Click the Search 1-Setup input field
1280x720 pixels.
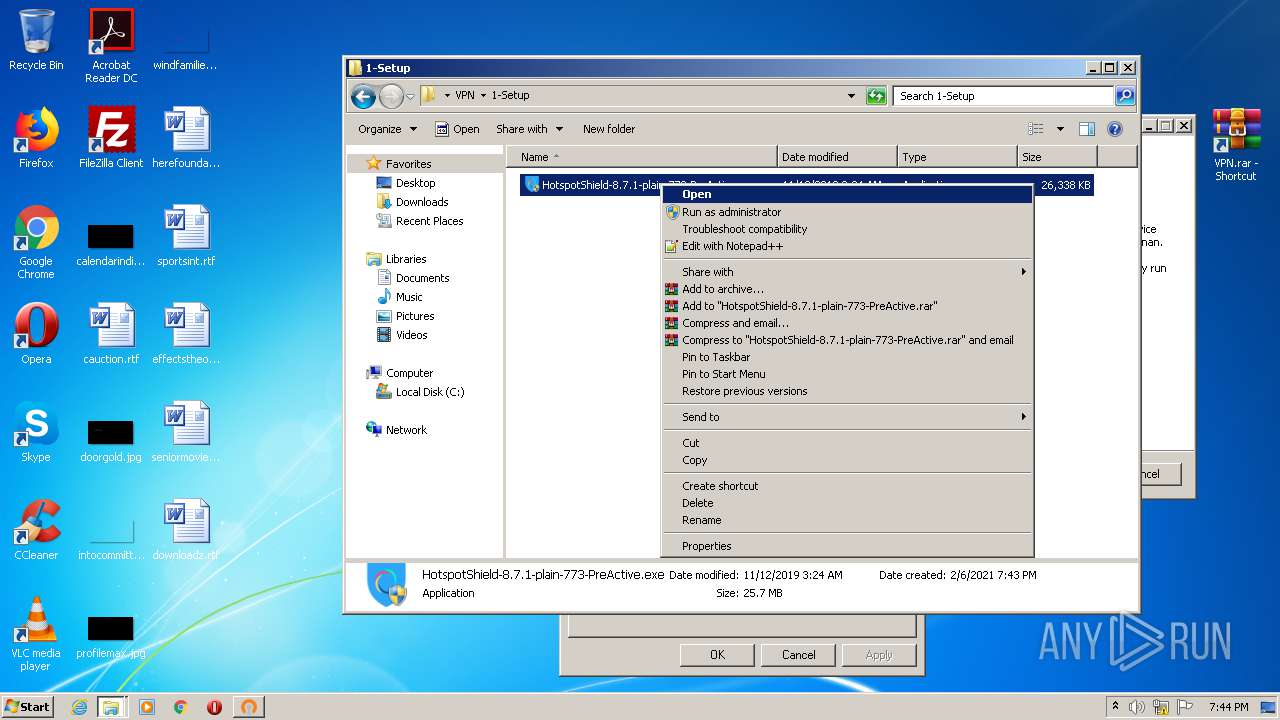(x=1003, y=96)
